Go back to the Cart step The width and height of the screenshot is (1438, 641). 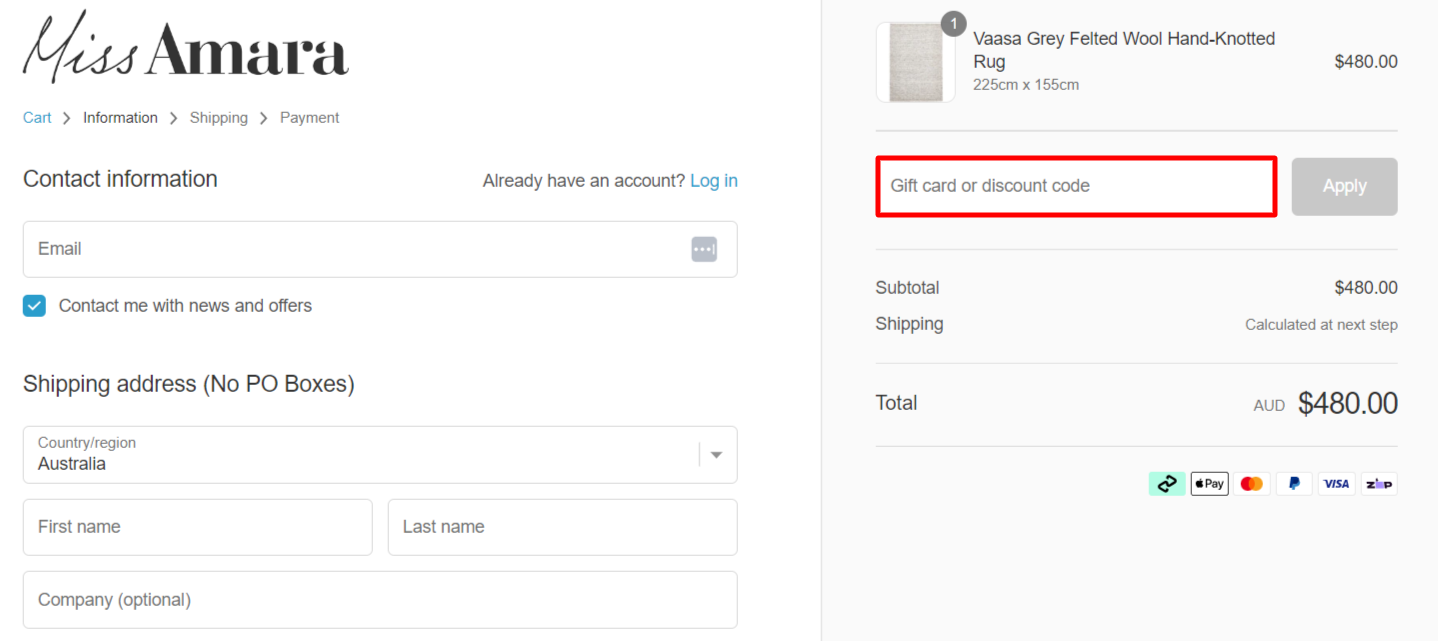point(36,117)
